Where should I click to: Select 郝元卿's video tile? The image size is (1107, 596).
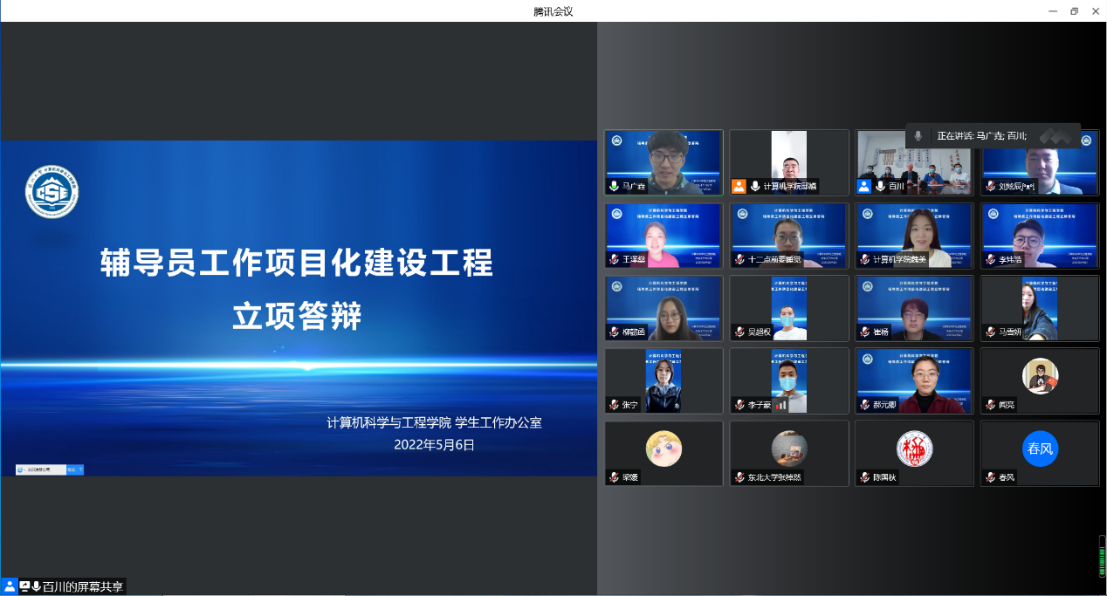tap(913, 380)
